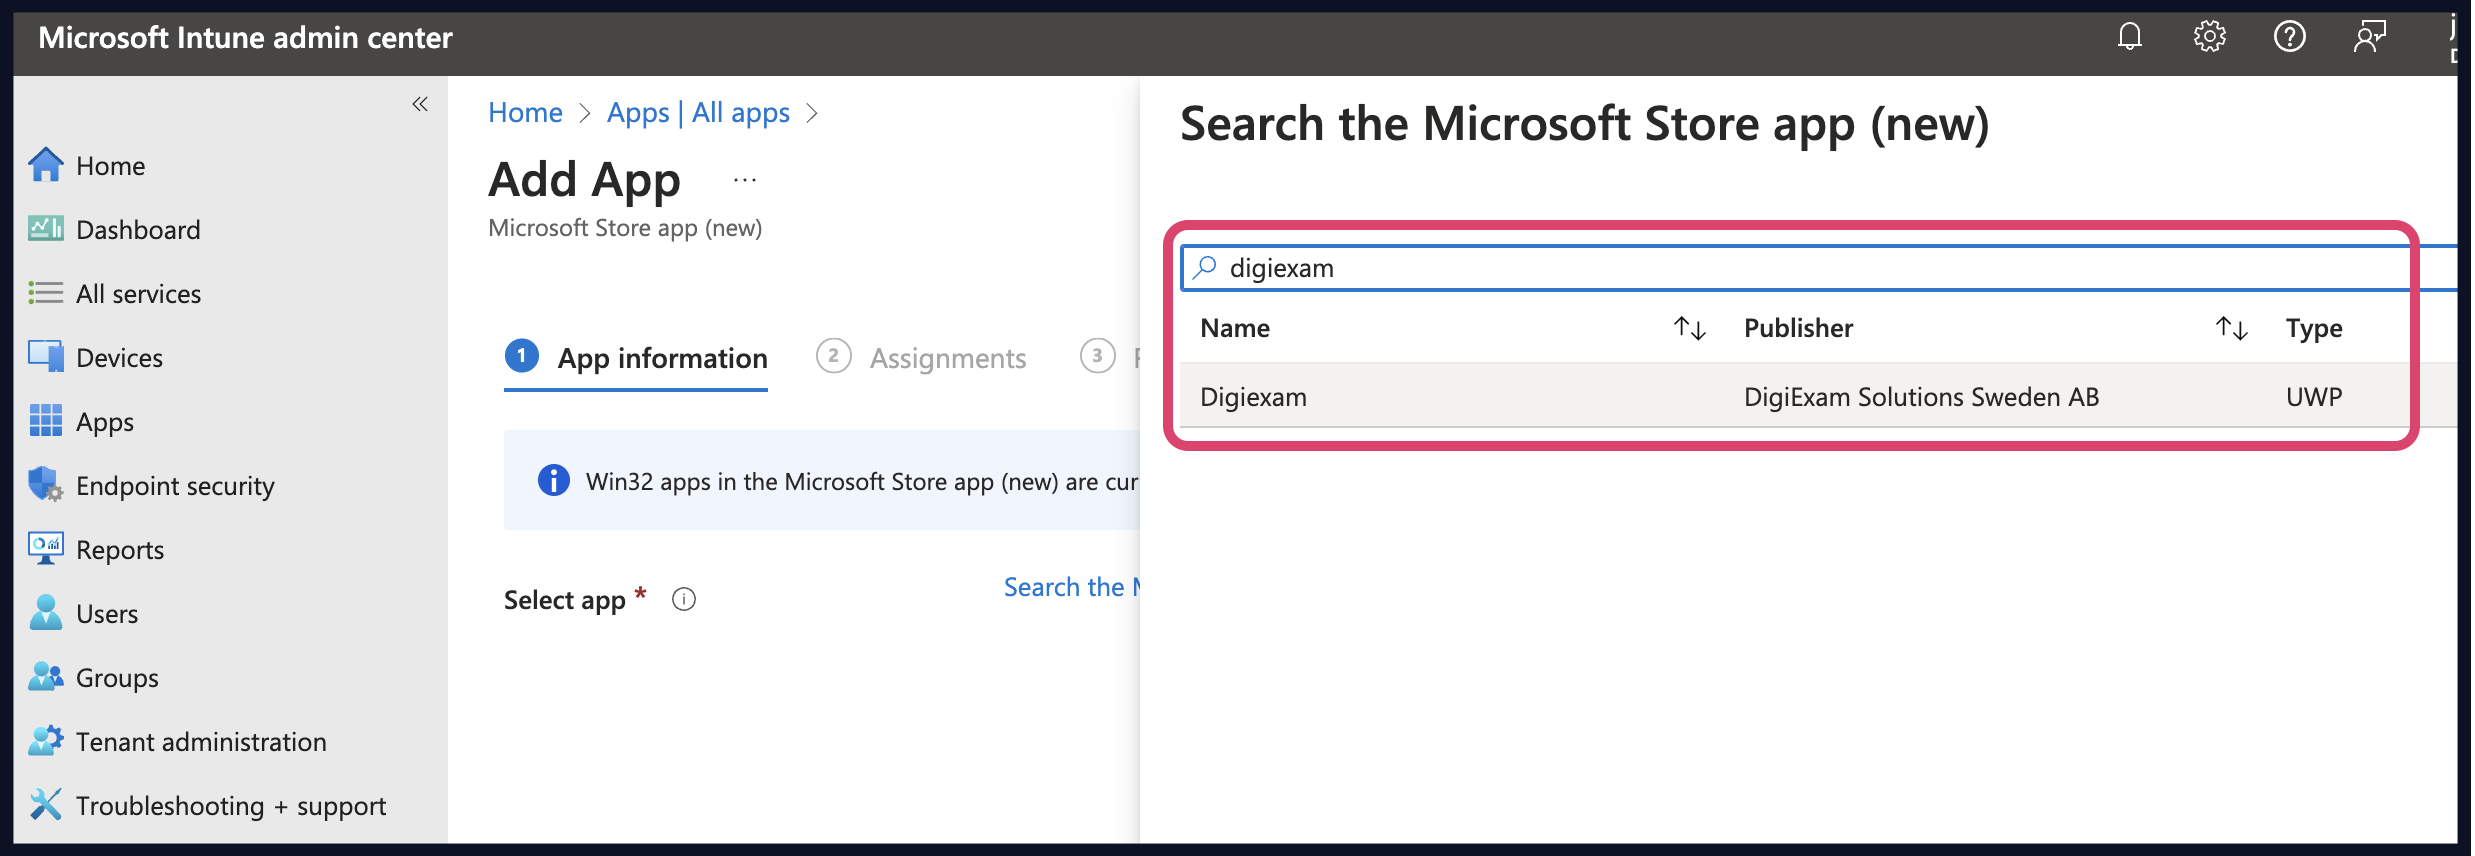Click the All services list icon
The width and height of the screenshot is (2475, 856).
pos(46,293)
